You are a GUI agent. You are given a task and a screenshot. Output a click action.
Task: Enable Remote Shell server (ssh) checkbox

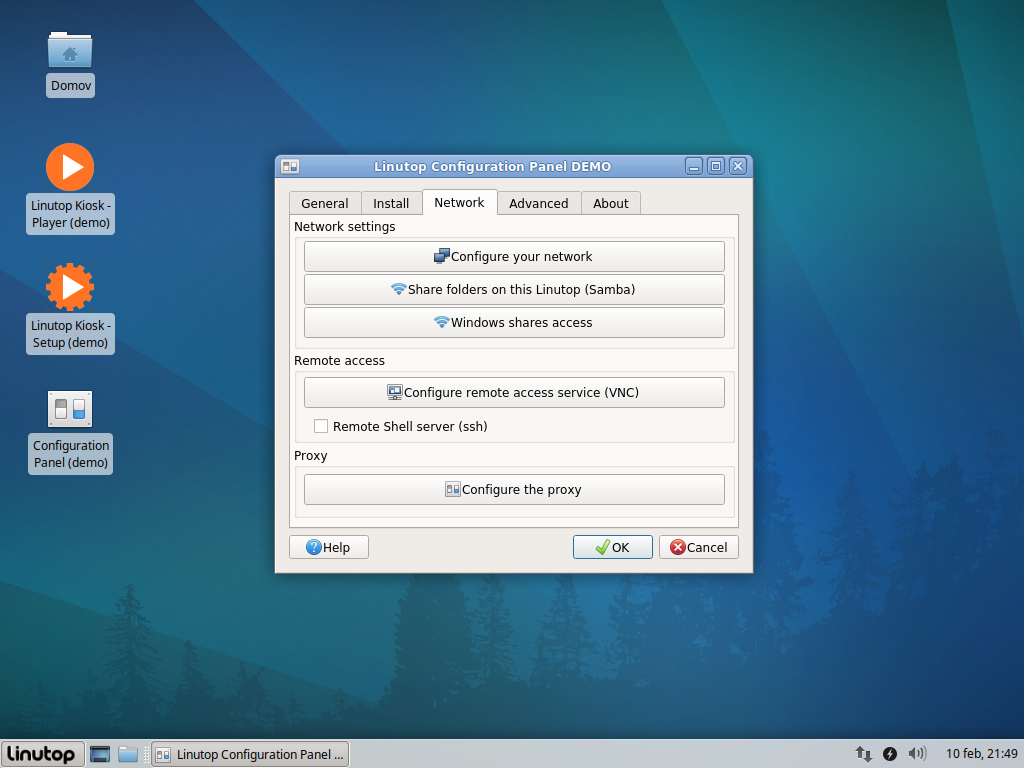tap(321, 426)
